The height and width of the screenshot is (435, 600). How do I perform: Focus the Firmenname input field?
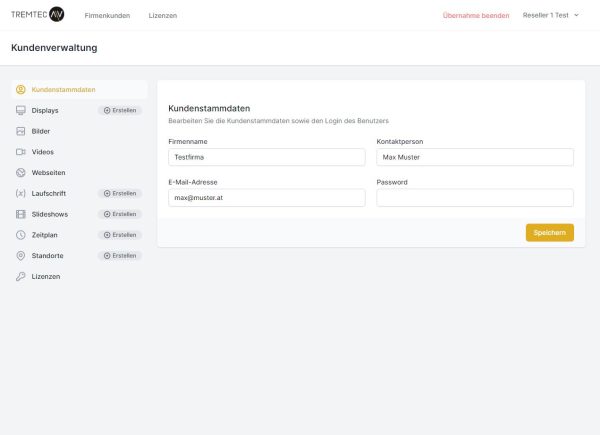267,157
